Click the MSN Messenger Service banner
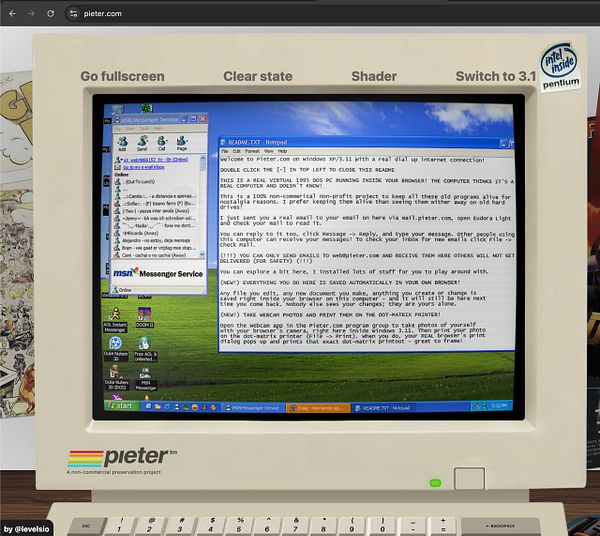The height and width of the screenshot is (536, 600). pos(158,273)
